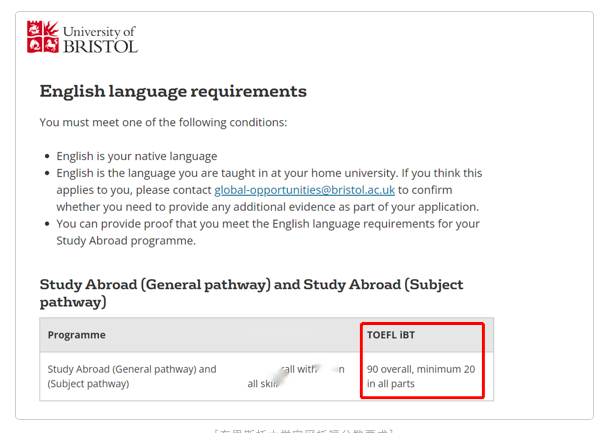602x433 pixels.
Task: Click the "University of" text in the logo
Action: click(98, 31)
